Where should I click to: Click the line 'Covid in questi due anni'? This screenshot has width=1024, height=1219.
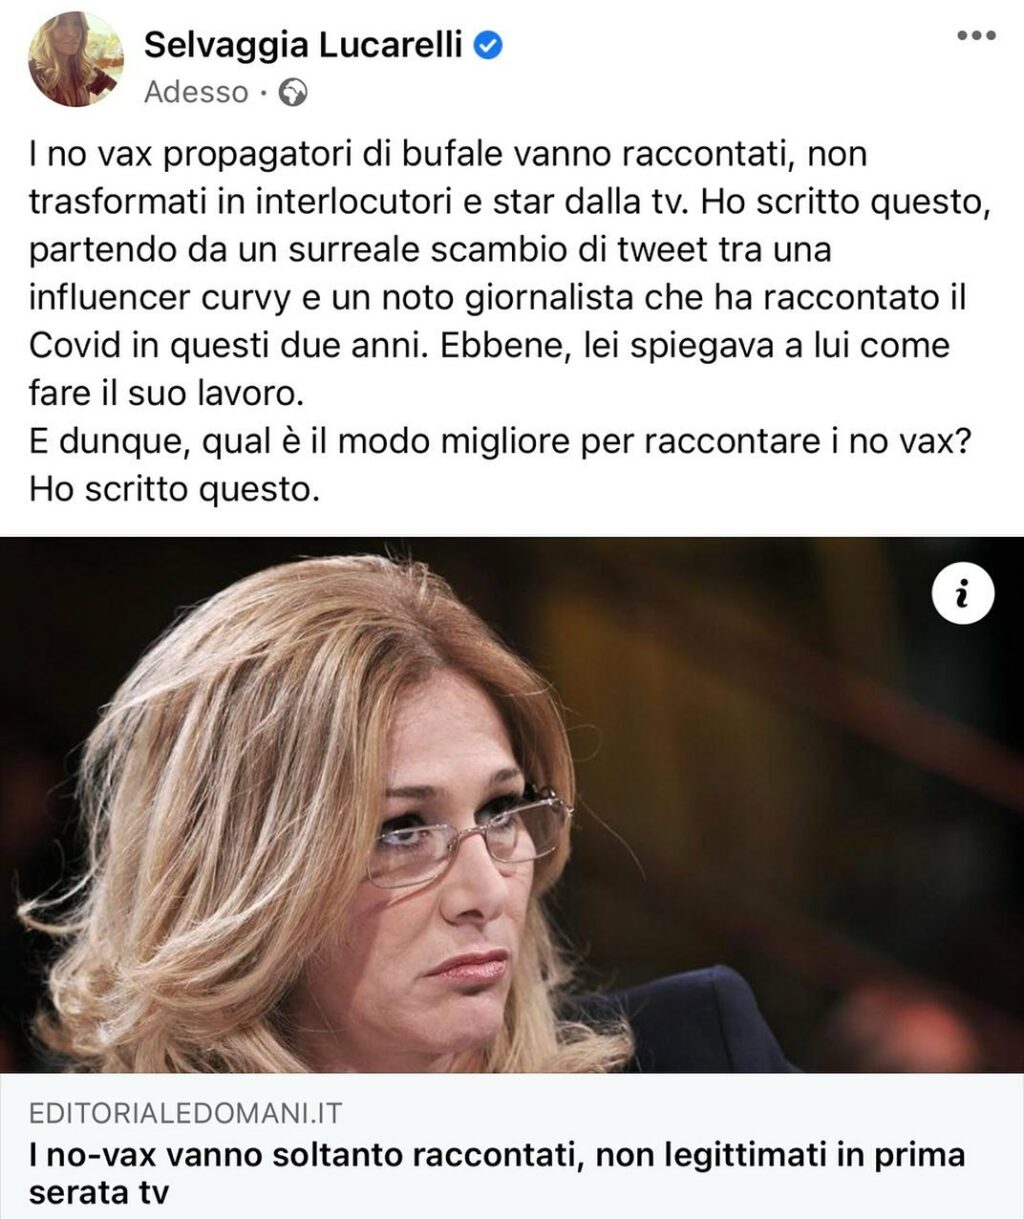tap(489, 346)
